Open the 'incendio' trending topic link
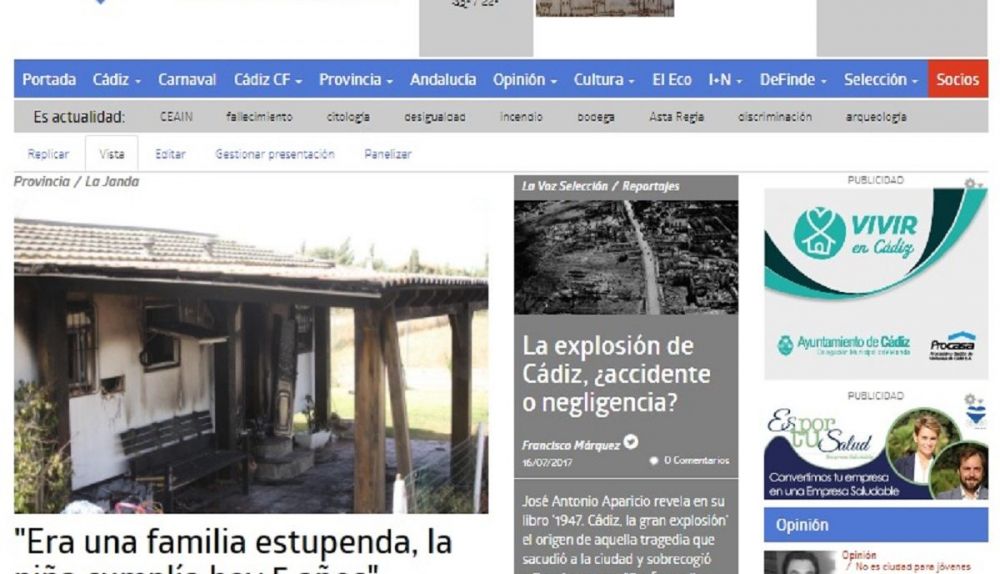The image size is (1000, 574). (521, 117)
